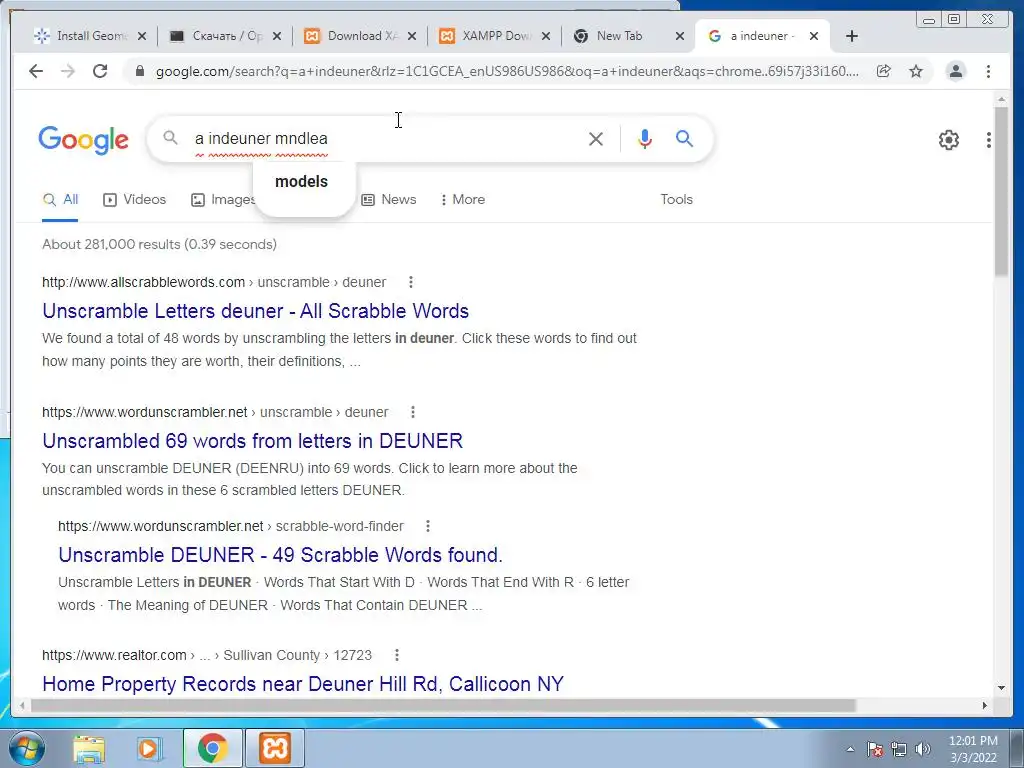The image size is (1024, 768).
Task: Share this page via the share icon
Action: click(884, 71)
